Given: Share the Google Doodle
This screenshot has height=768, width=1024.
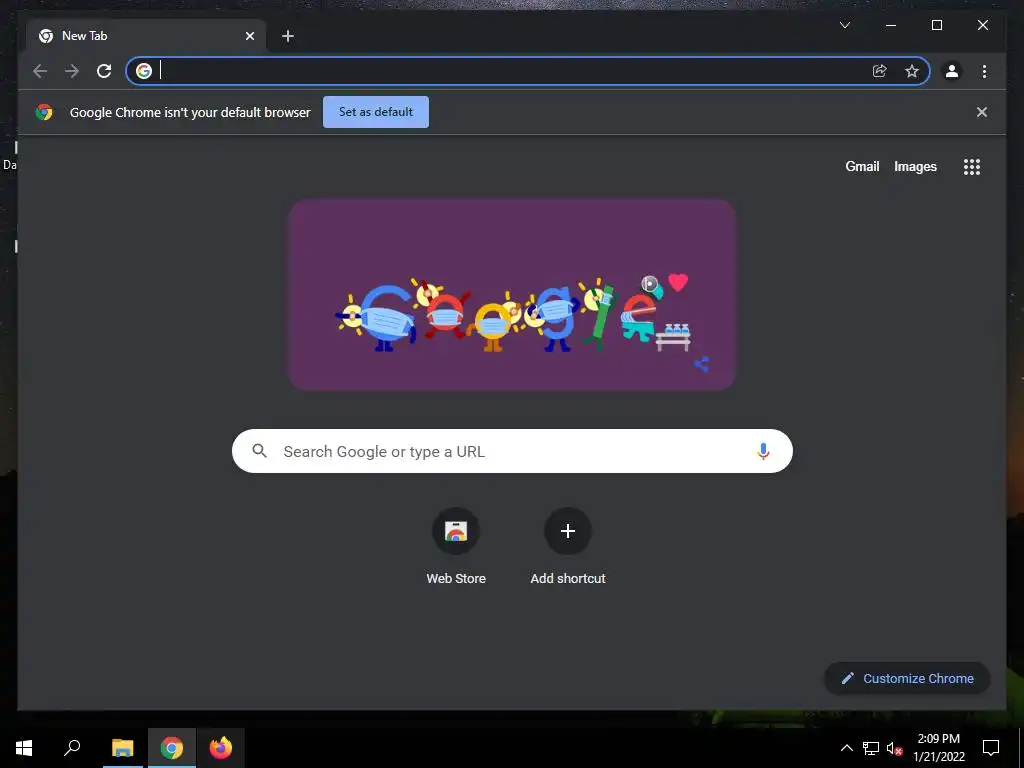Looking at the screenshot, I should point(701,364).
